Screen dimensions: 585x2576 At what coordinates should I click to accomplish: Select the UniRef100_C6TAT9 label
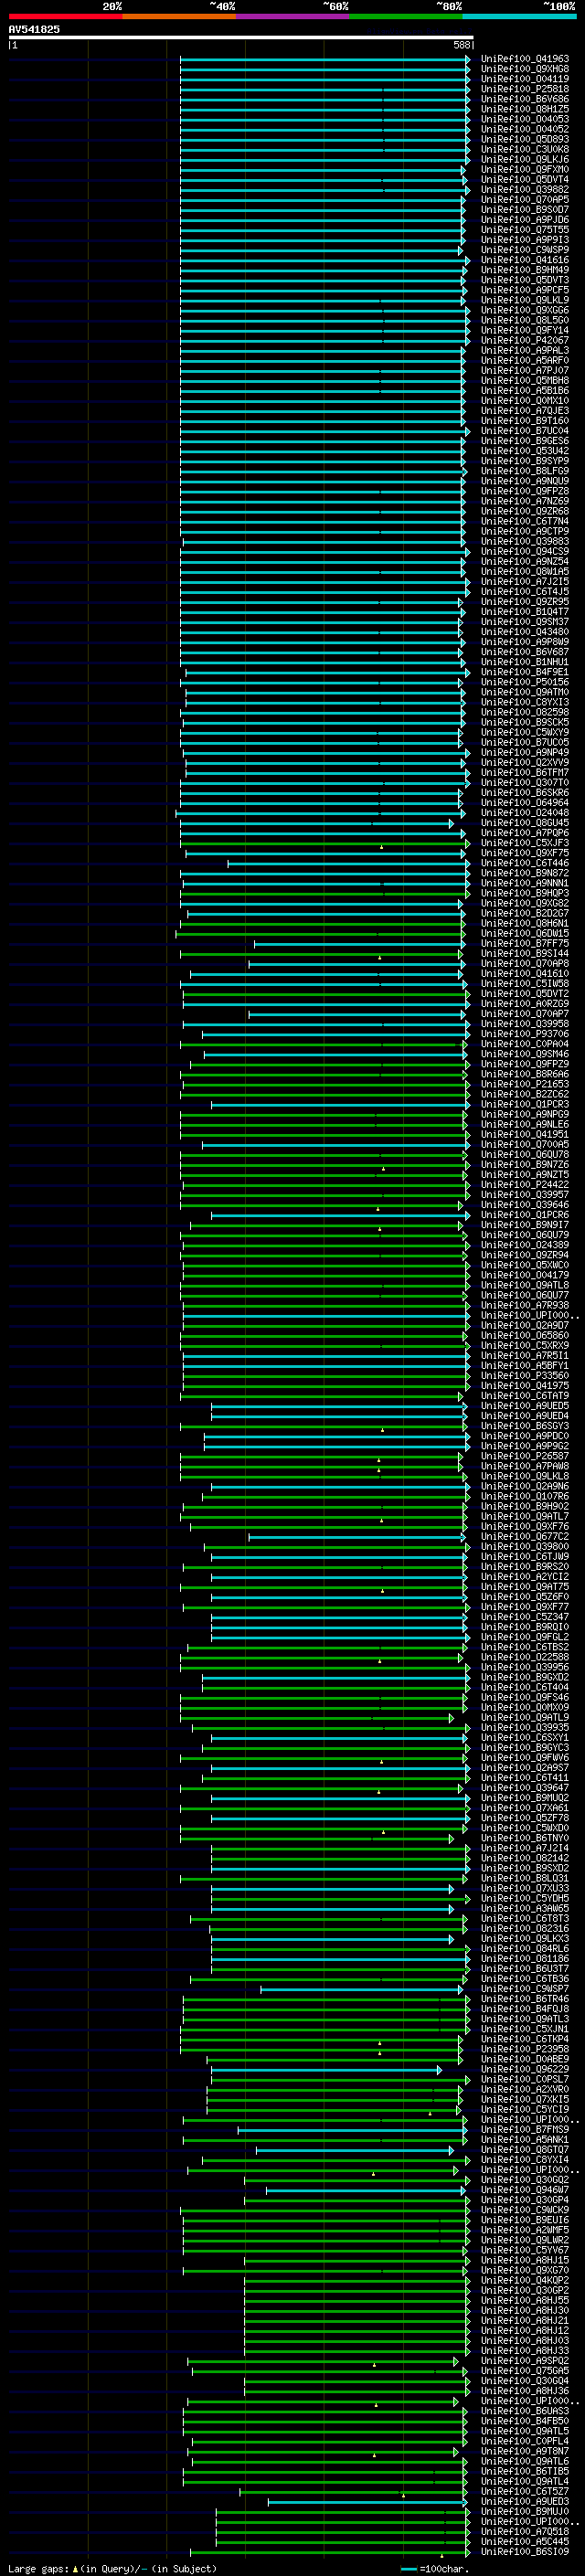click(524, 1396)
